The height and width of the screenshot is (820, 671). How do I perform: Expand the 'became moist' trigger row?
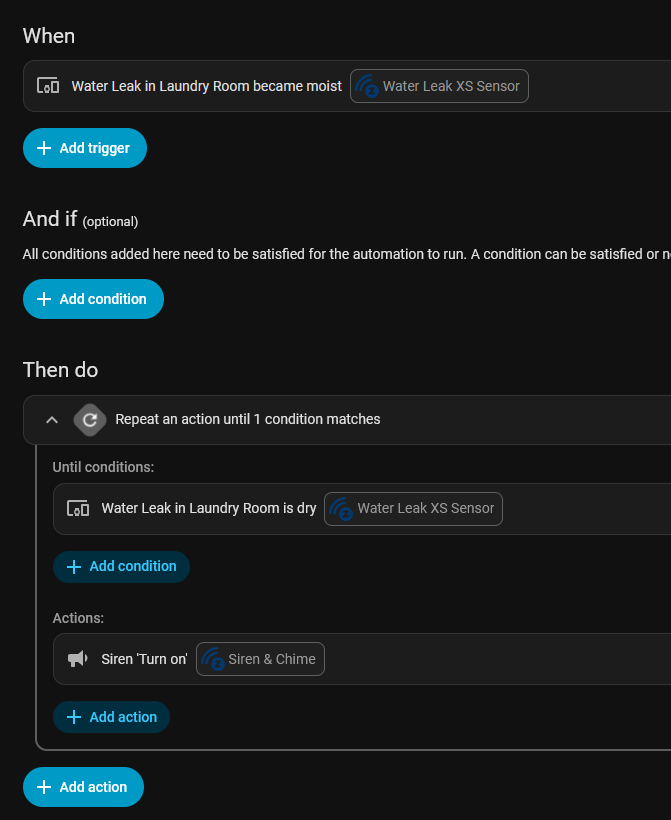[206, 86]
